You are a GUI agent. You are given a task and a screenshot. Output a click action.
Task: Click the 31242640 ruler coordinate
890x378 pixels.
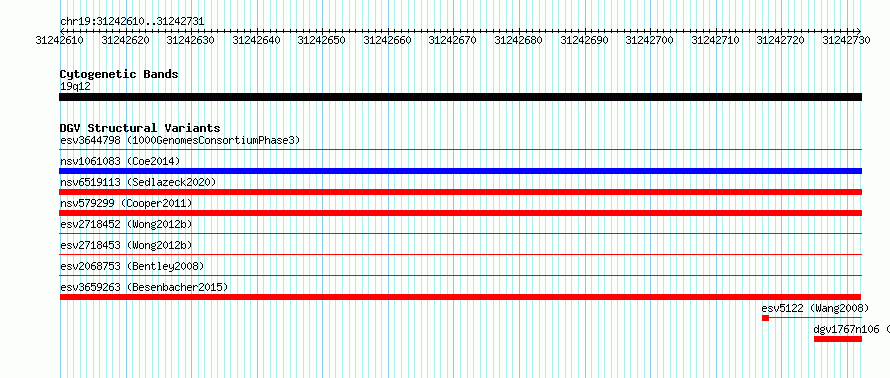tap(257, 40)
